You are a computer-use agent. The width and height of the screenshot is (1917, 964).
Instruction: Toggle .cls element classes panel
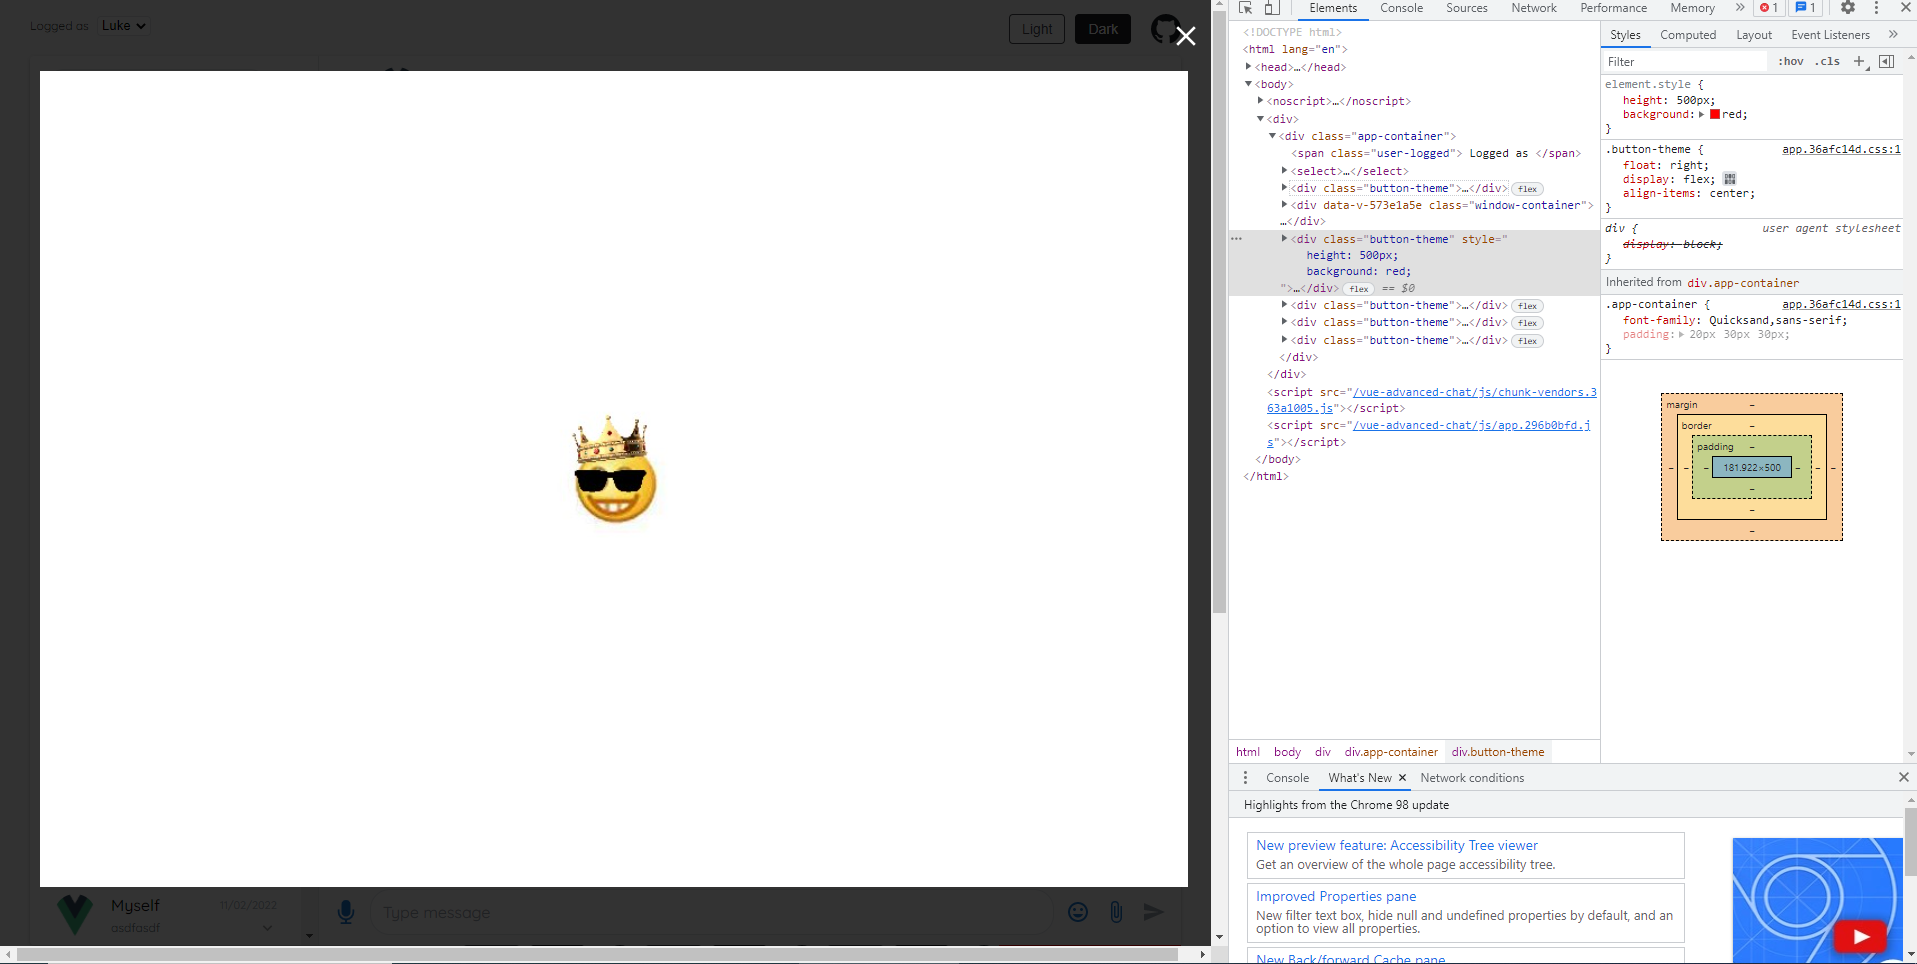pyautogui.click(x=1829, y=62)
